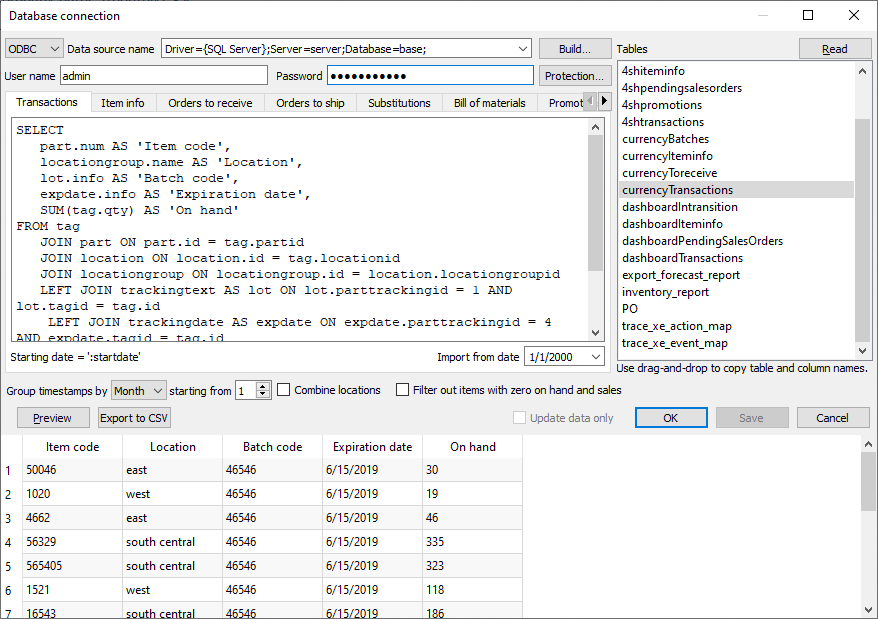Viewport: 878px width, 619px height.
Task: Open the Orders to ship tab
Action: point(311,103)
